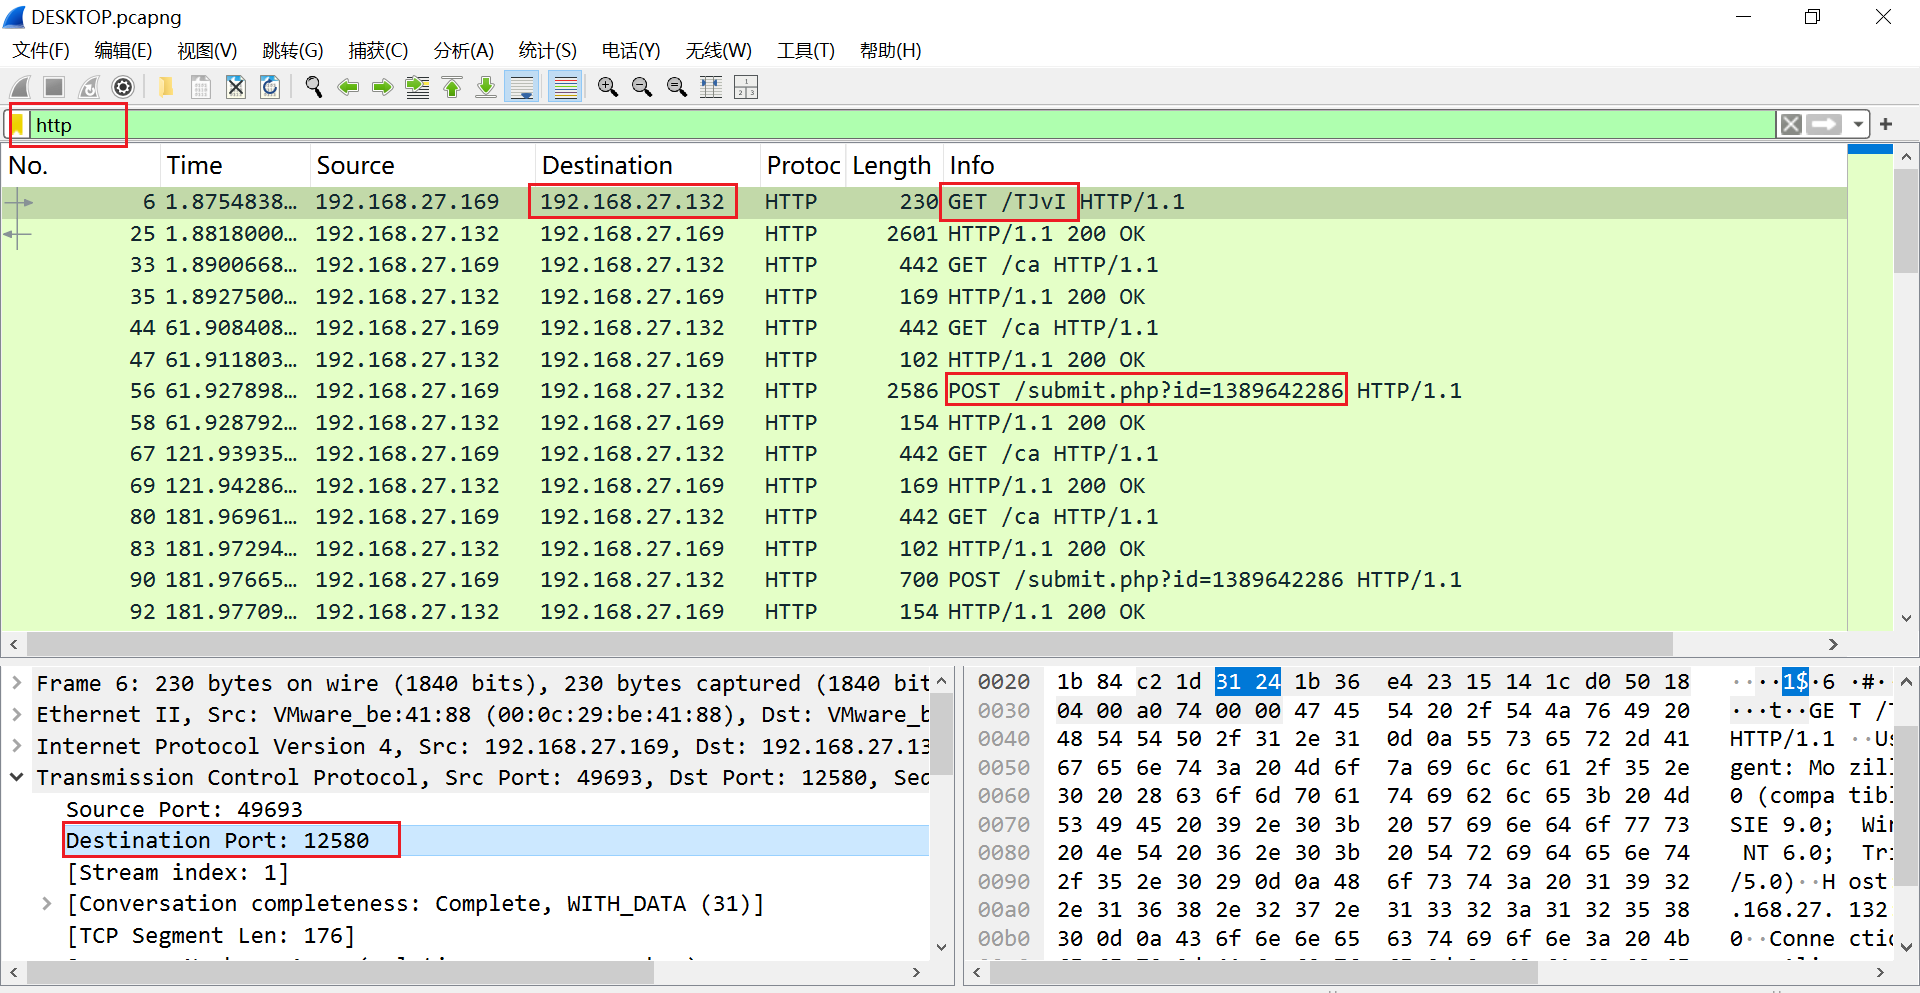Click the packet list horizontal scrollbar

pos(850,644)
